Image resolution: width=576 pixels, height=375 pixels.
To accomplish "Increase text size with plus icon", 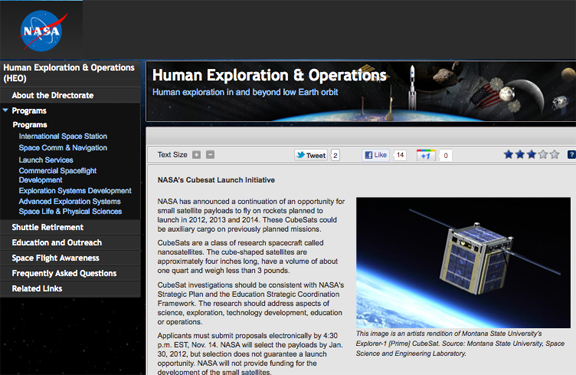I will point(197,155).
